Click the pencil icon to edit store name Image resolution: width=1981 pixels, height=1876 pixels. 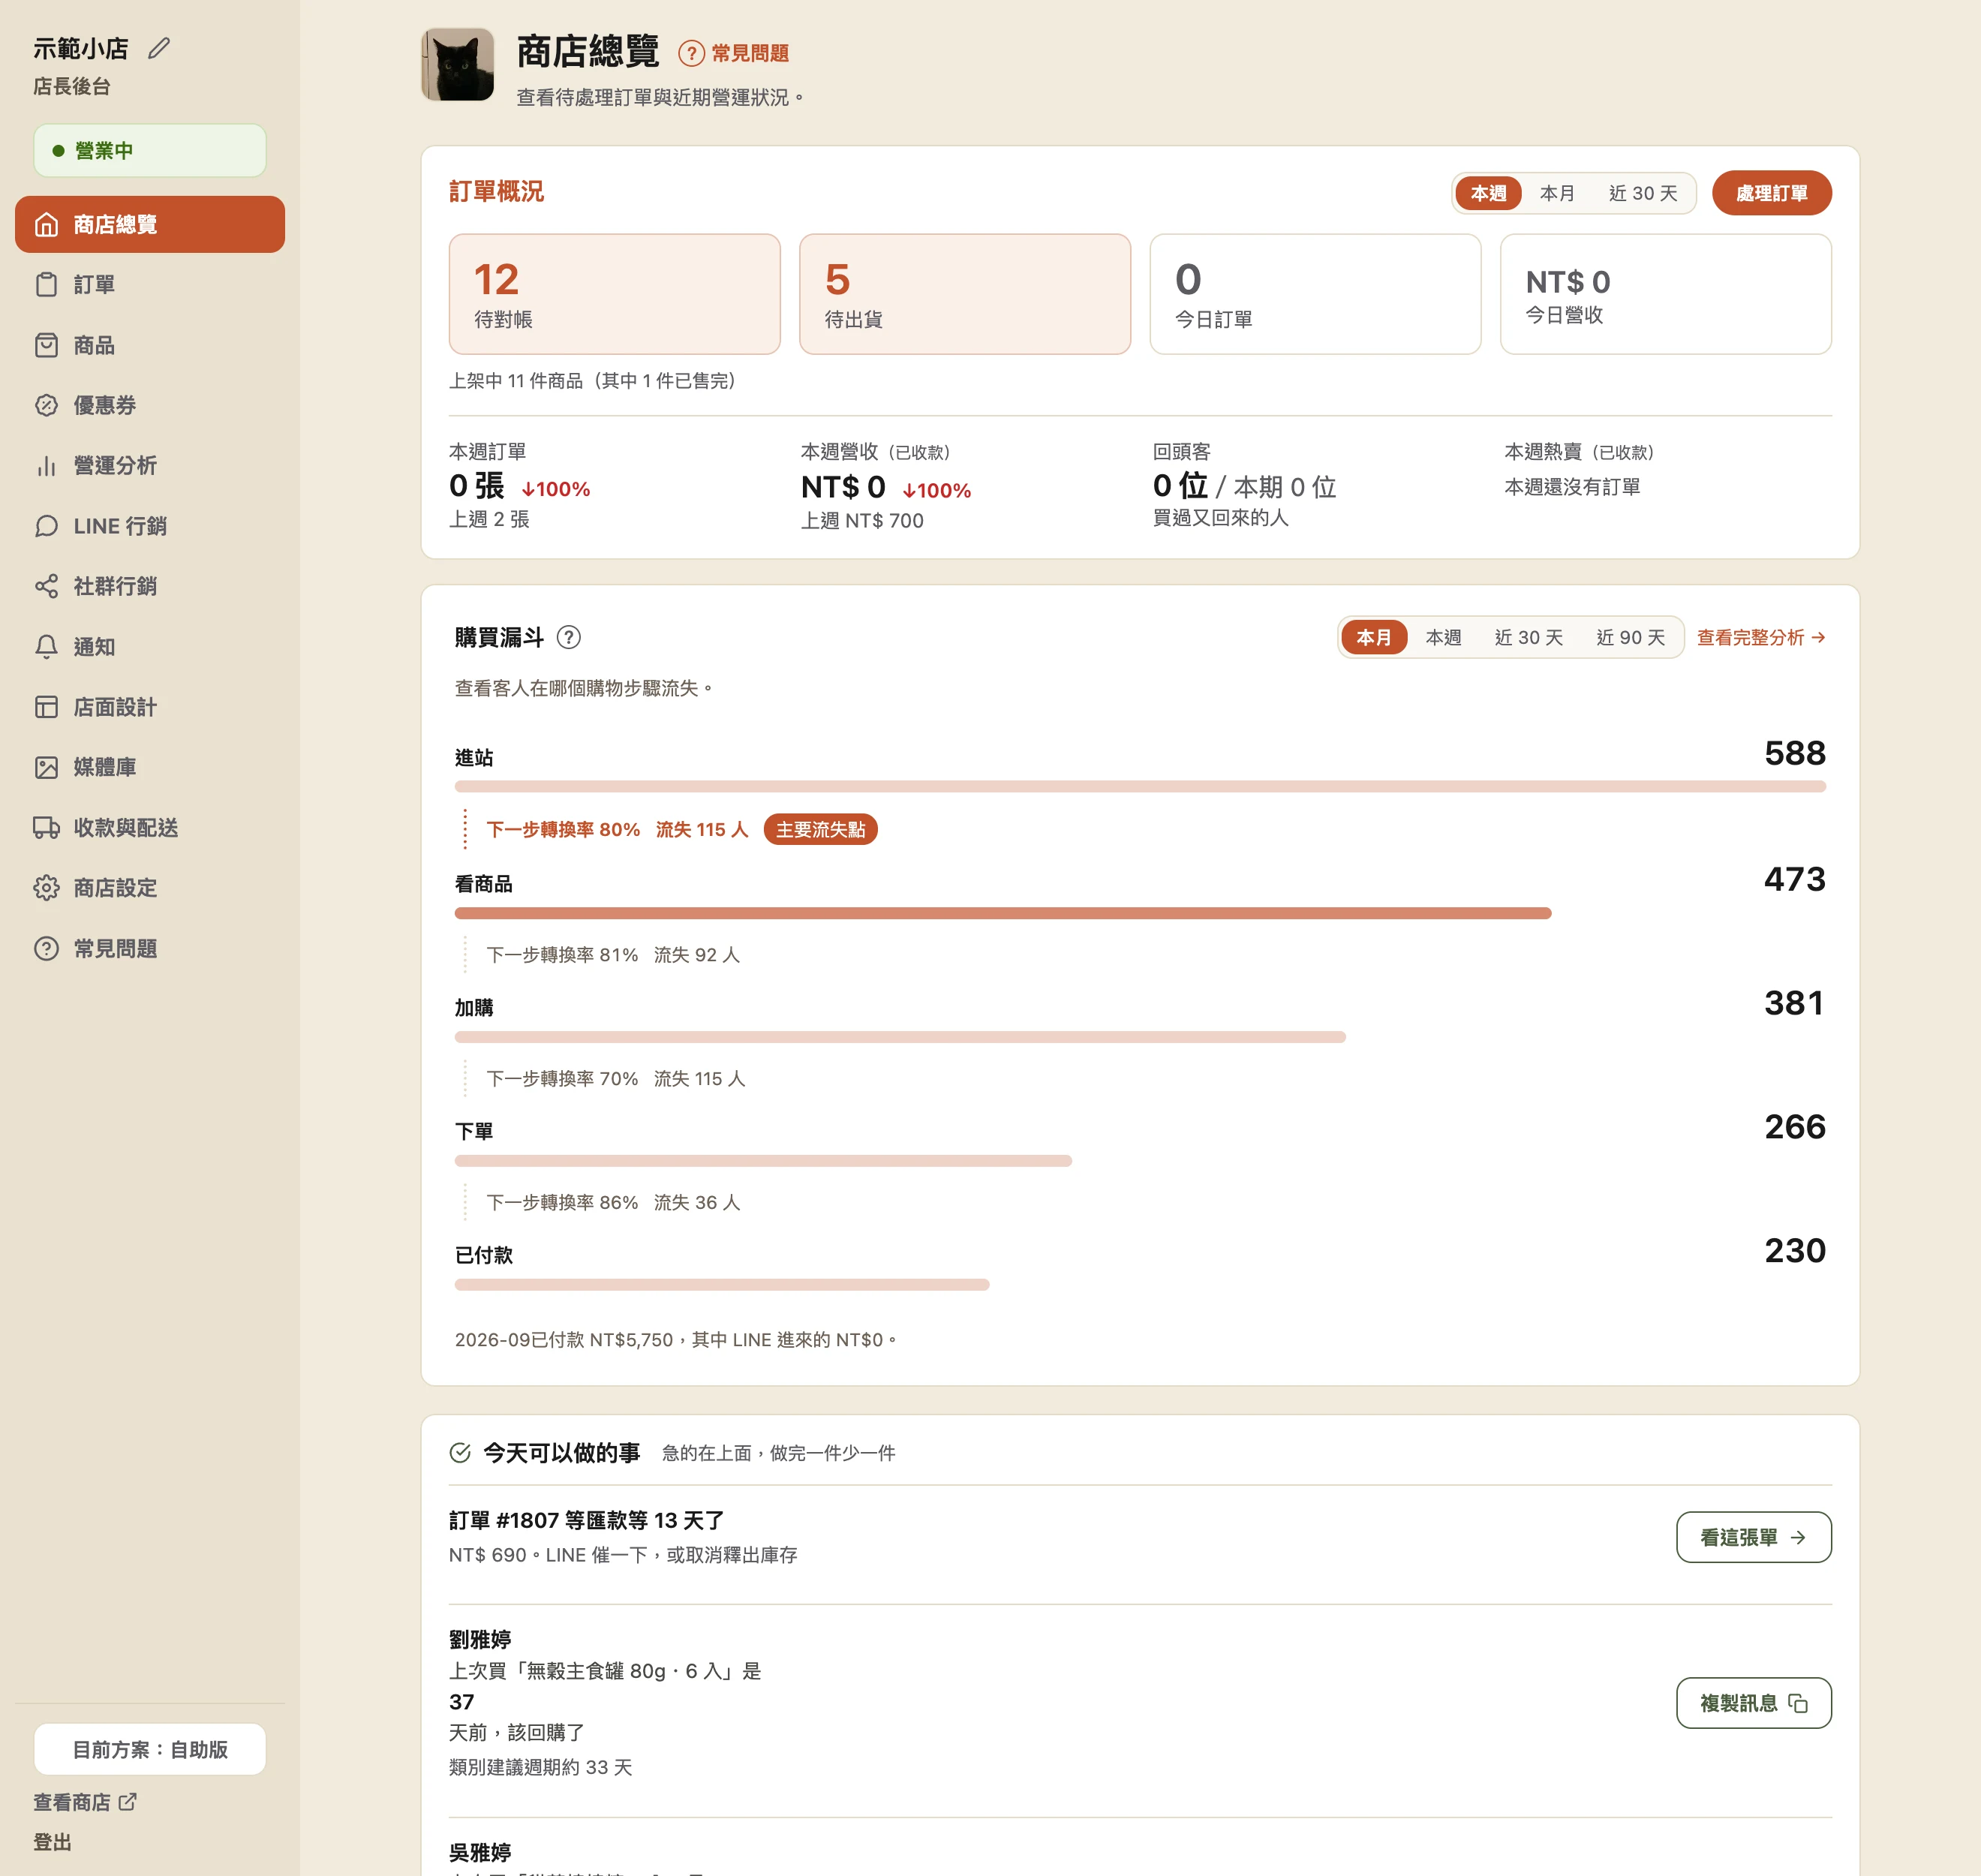[159, 48]
